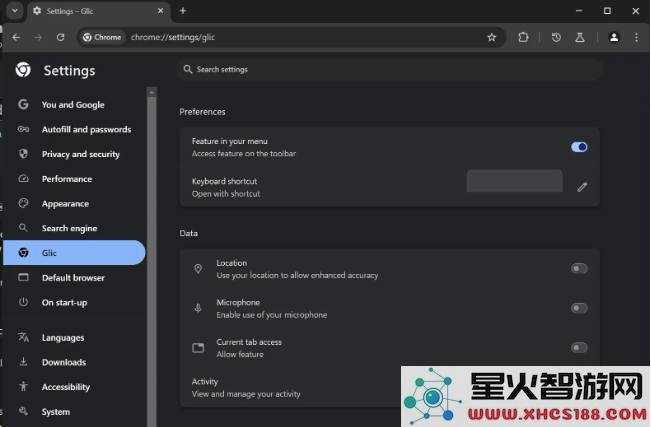The image size is (651, 427).
Task: Open the Extensions puzzle icon
Action: 523,37
